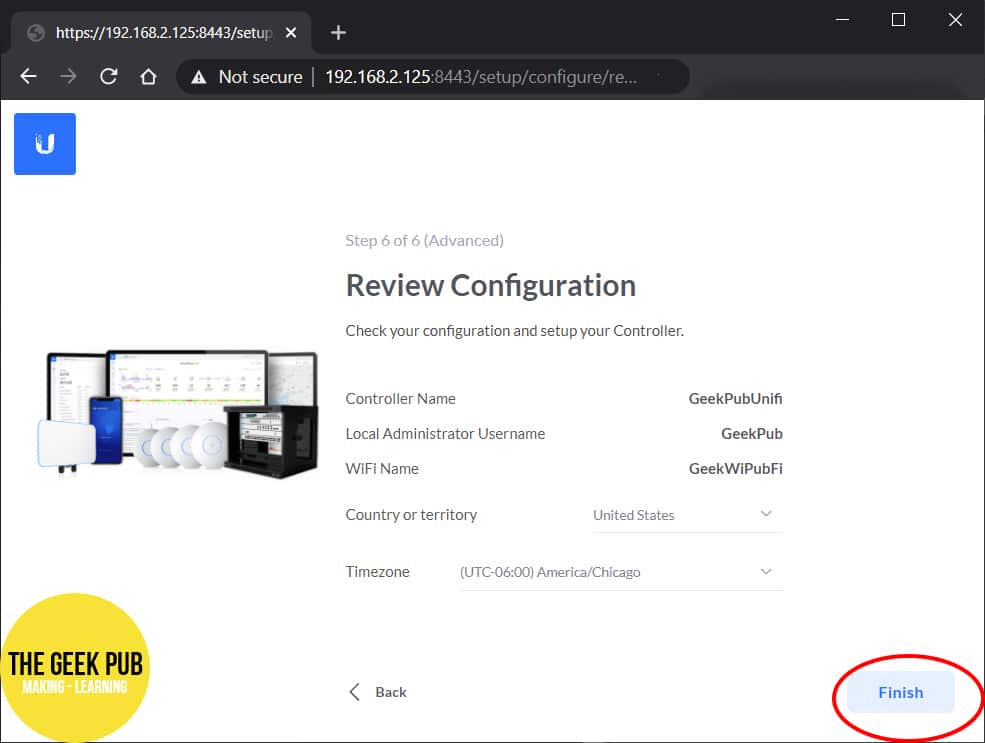
Task: Click the Controller Name label
Action: coord(401,399)
